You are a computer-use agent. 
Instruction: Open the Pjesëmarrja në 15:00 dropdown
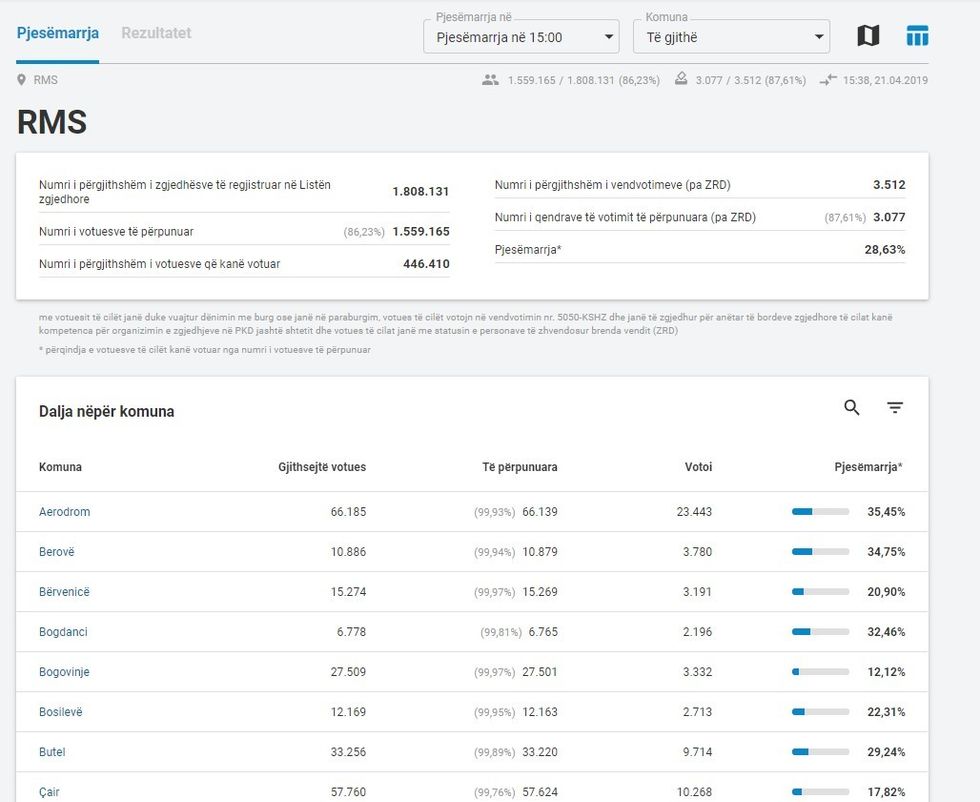(521, 38)
